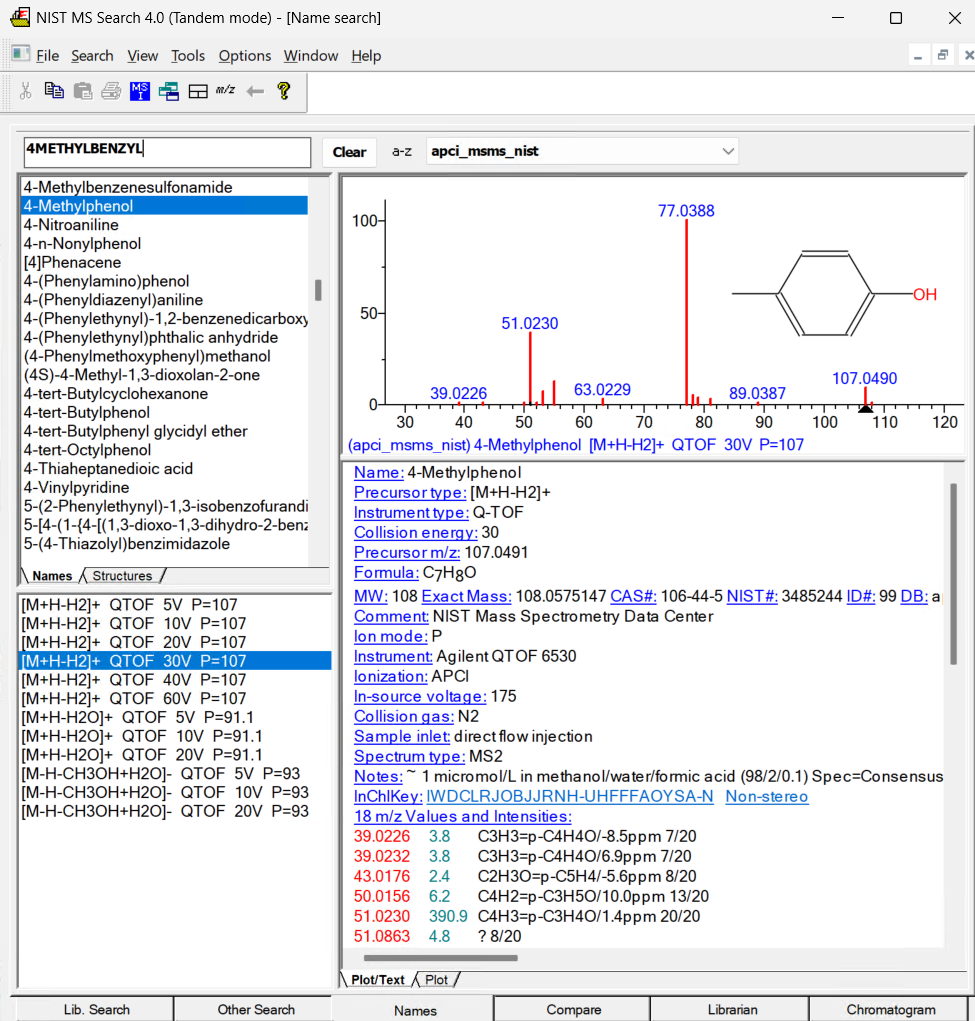Toggle the a-z sorting button
975x1021 pixels.
point(402,152)
